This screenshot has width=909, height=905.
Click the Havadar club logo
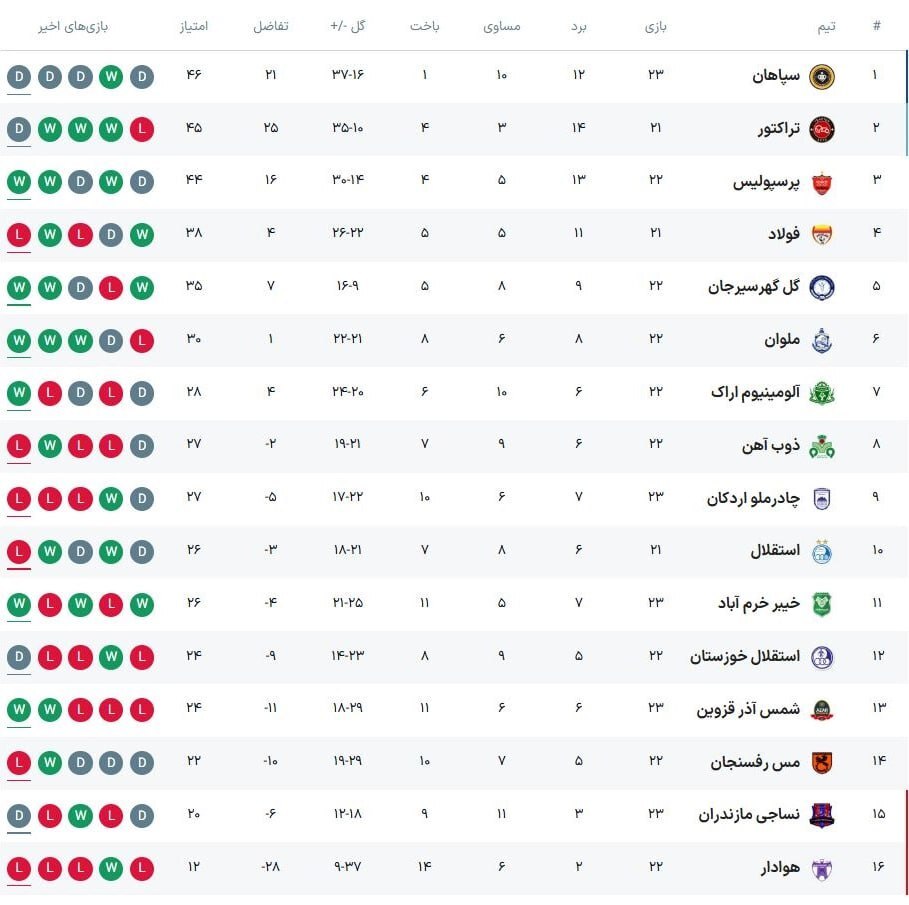click(x=821, y=868)
